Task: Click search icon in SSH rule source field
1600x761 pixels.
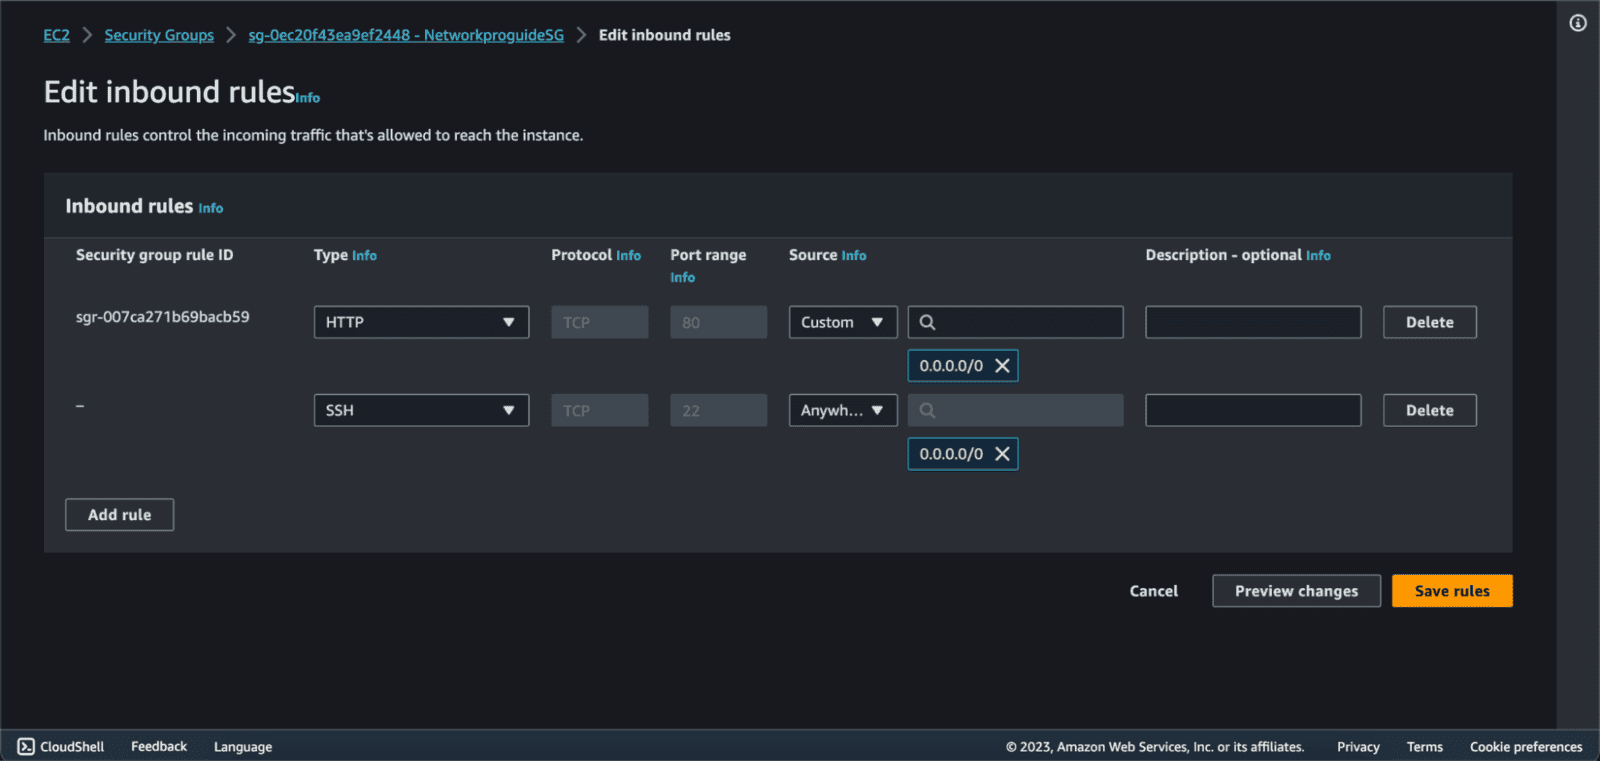Action: pos(927,410)
